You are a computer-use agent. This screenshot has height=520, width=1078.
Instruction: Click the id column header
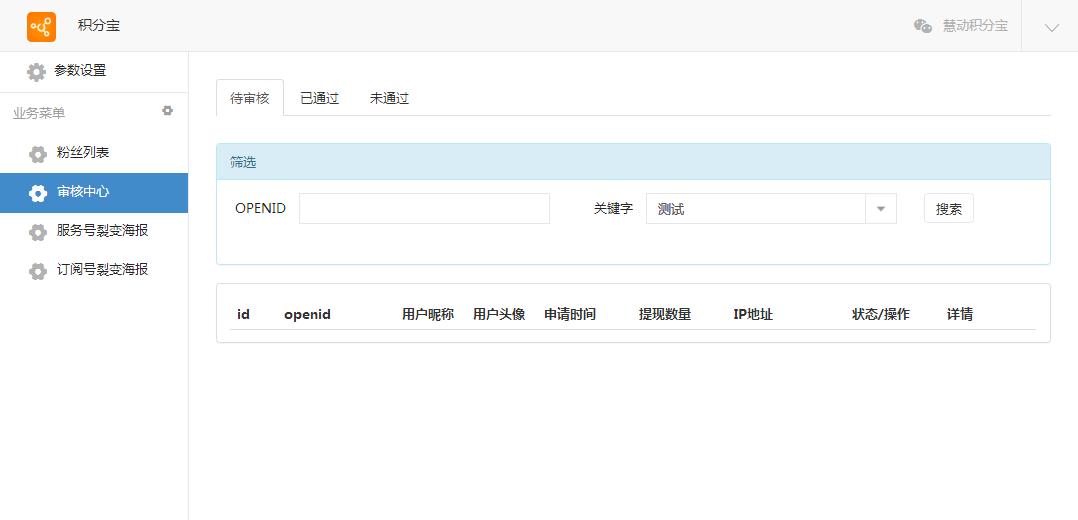point(243,314)
